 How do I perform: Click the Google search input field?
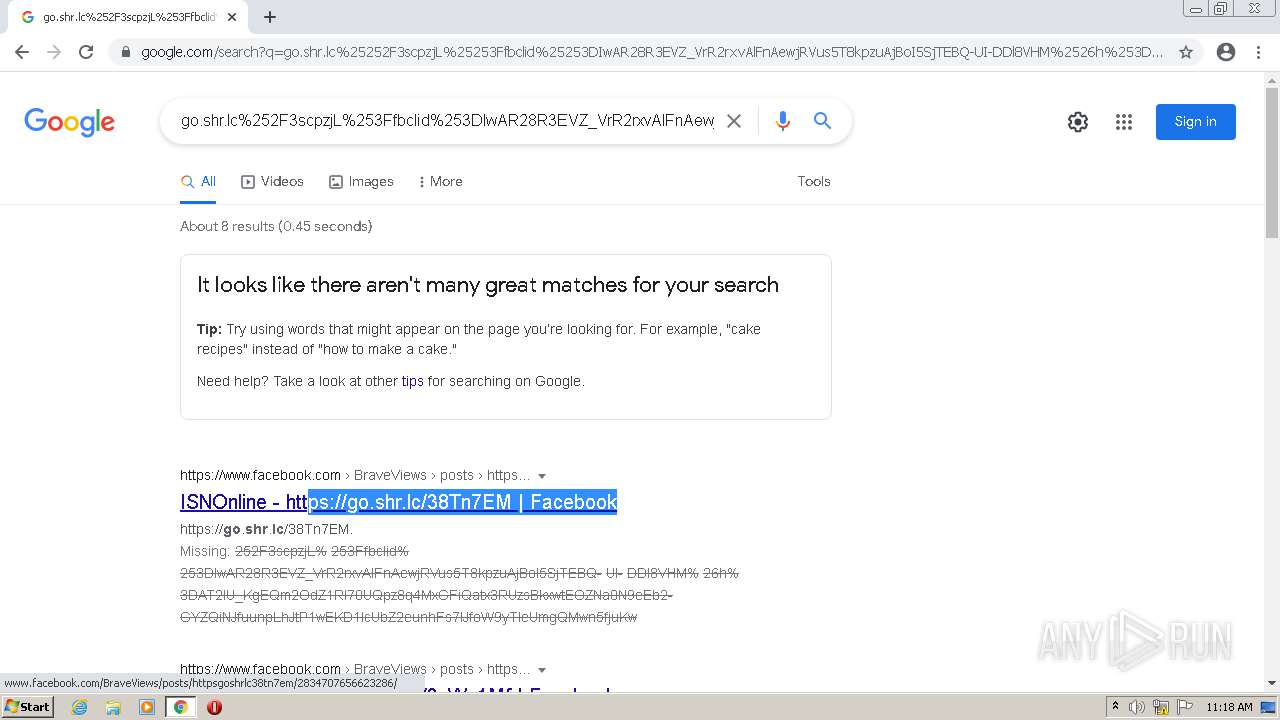coord(446,121)
